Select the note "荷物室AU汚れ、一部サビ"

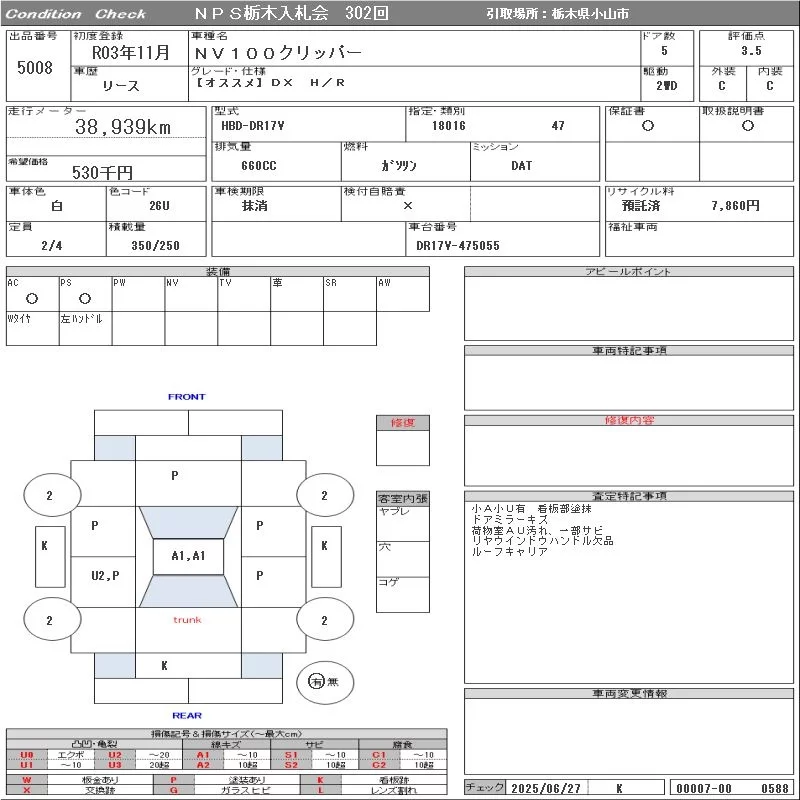pyautogui.click(x=537, y=530)
